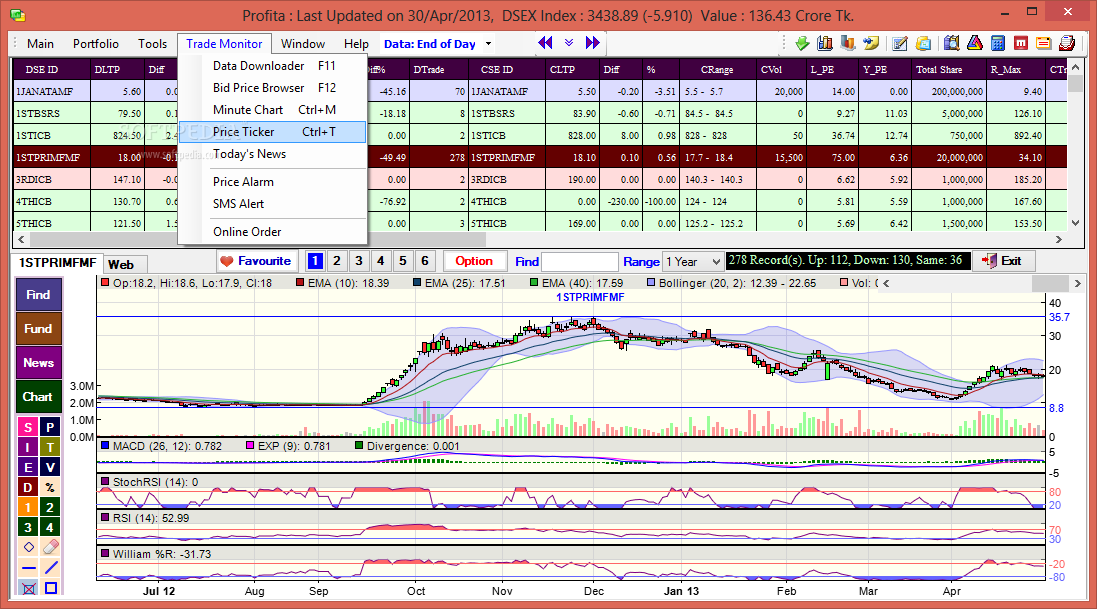This screenshot has height=609, width=1097.
Task: Toggle the dark blue P indicator button
Action: point(50,427)
